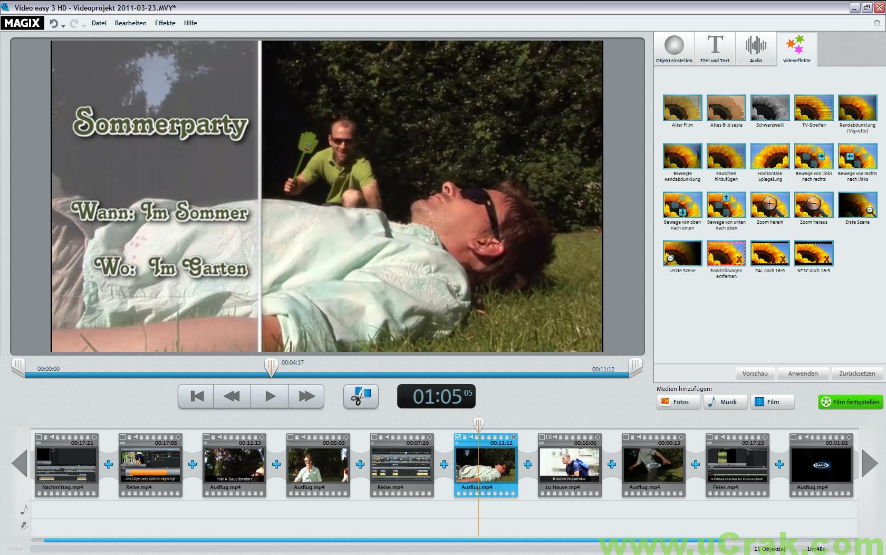Click the scissors split clip tool
Viewport: 886px width, 555px height.
(x=360, y=396)
